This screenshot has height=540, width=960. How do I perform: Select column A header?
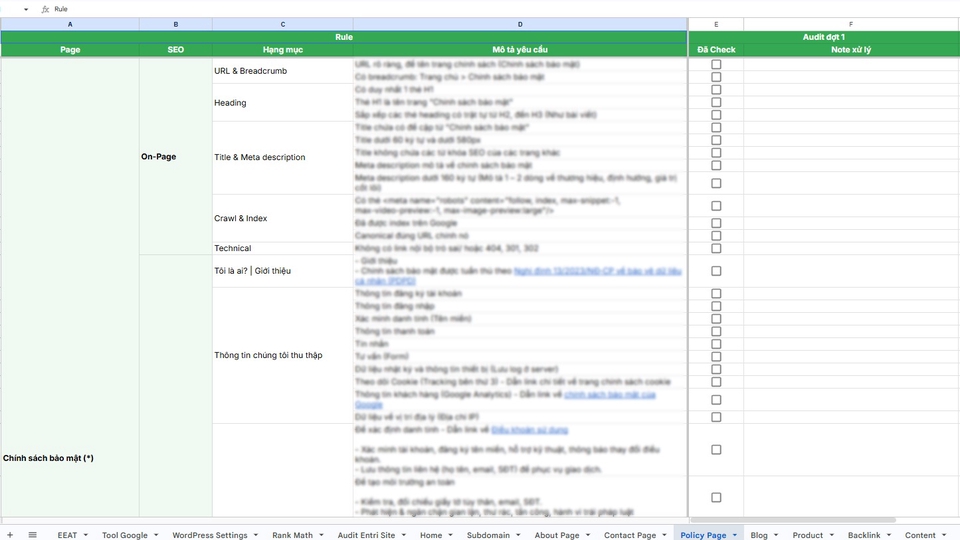tap(70, 24)
